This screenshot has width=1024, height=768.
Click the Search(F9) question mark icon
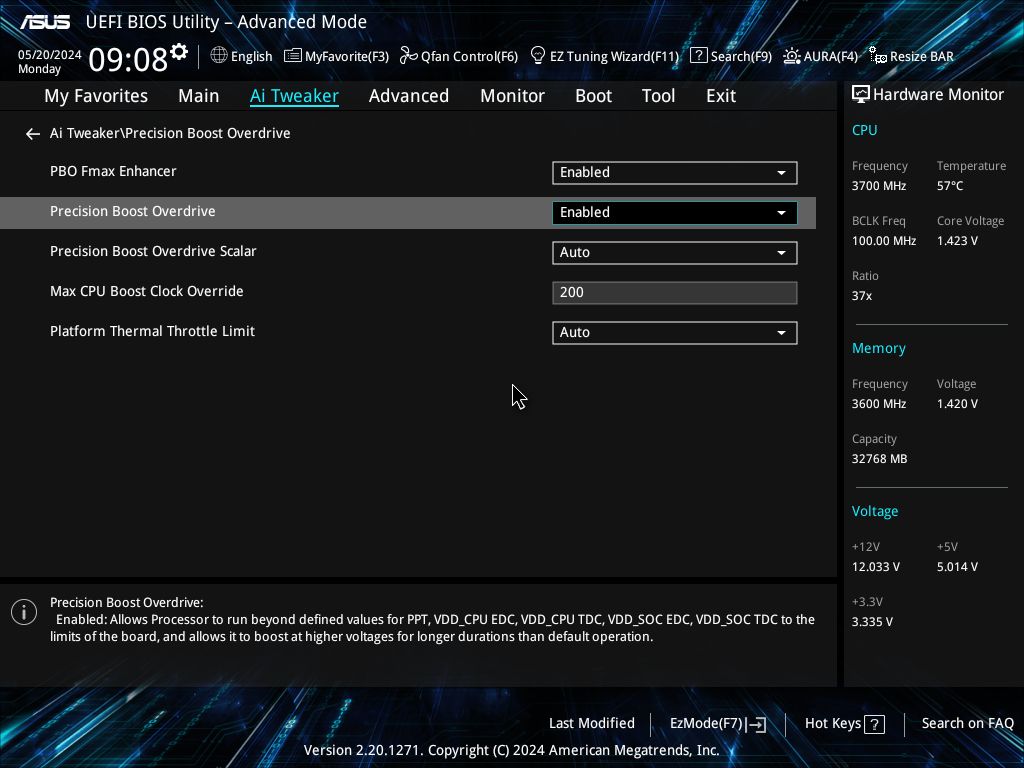698,56
